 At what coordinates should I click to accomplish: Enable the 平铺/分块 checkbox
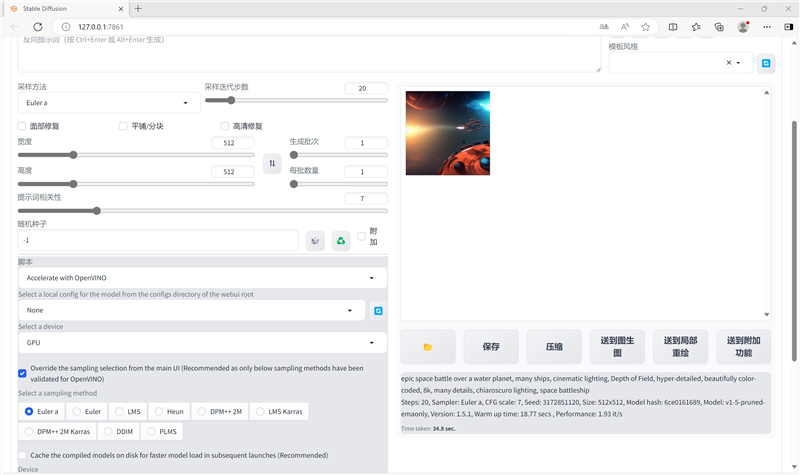(x=123, y=126)
